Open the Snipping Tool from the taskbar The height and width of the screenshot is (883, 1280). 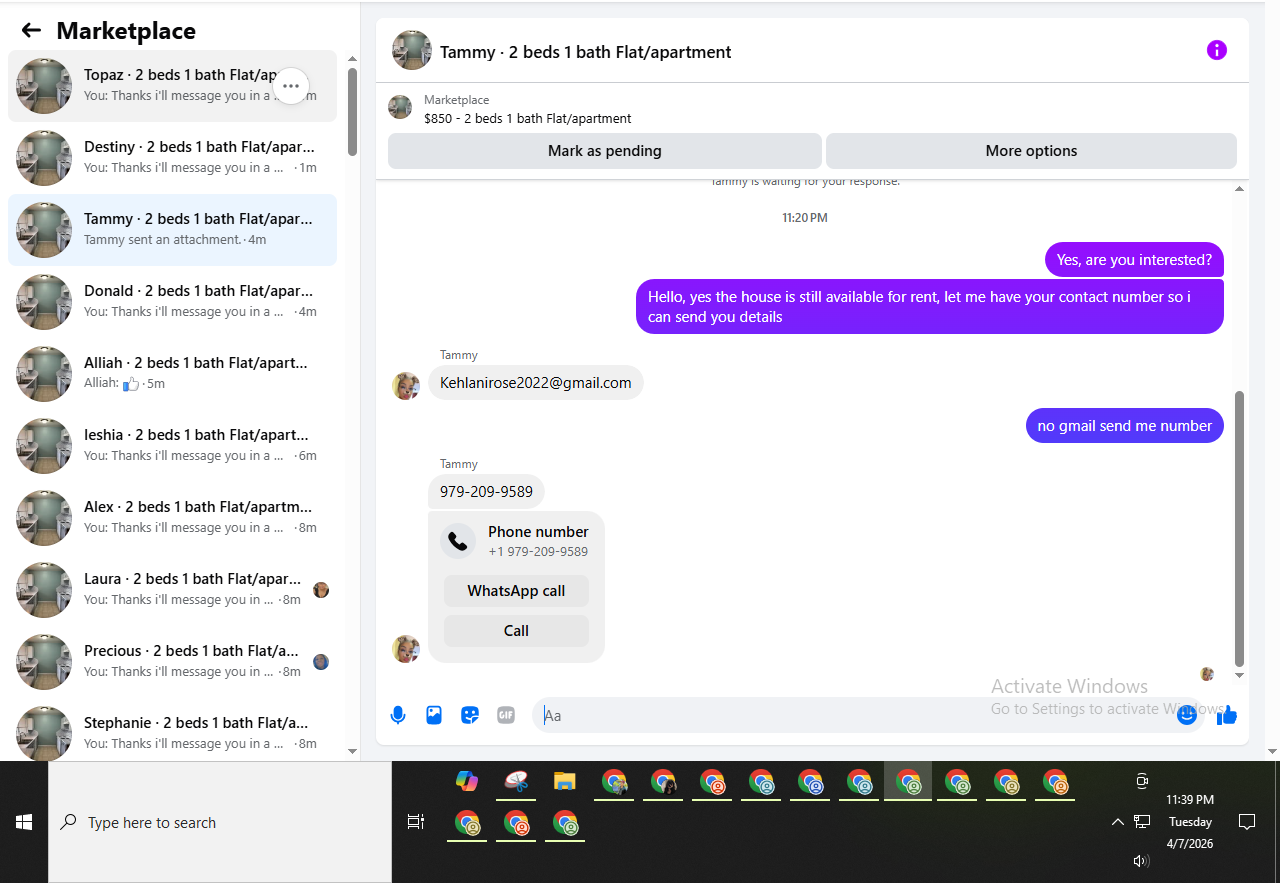516,781
